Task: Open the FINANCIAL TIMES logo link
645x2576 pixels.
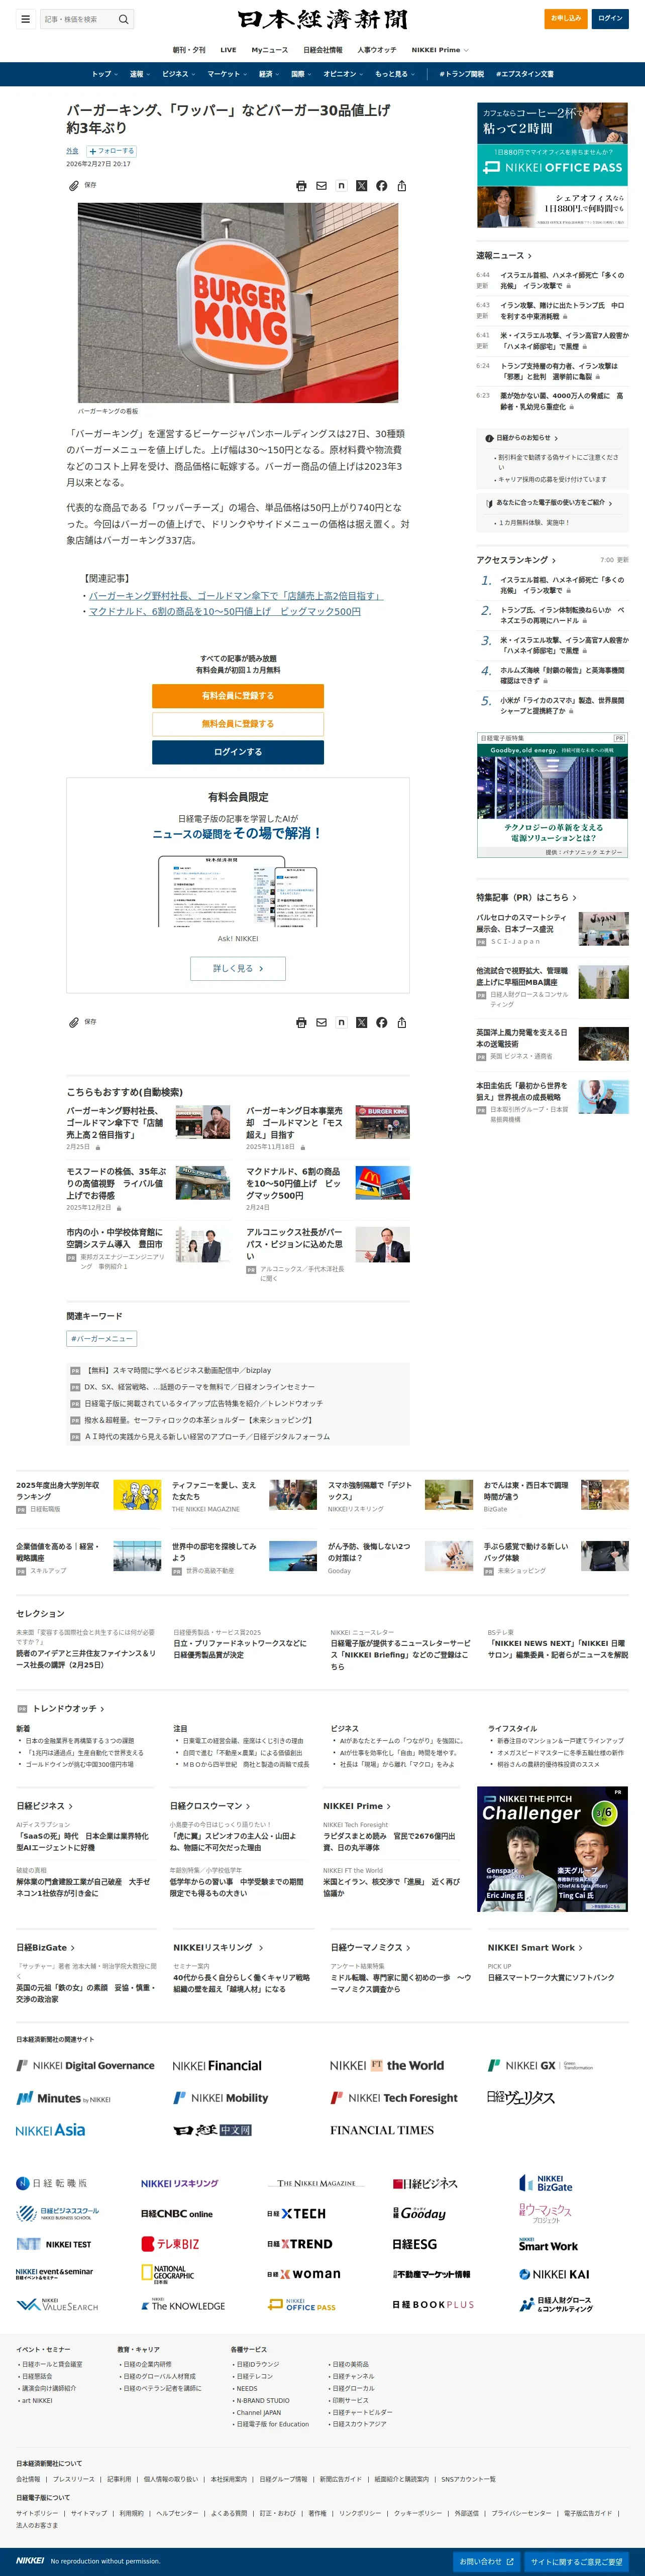Action: click(x=382, y=2130)
